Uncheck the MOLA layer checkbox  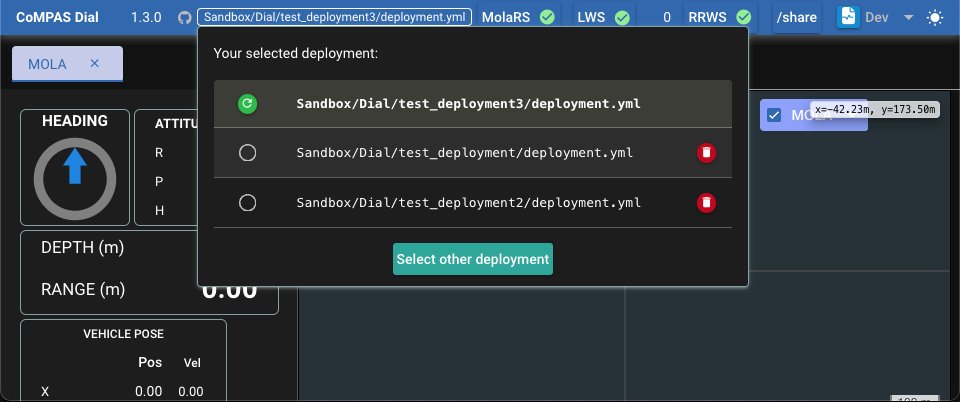click(774, 115)
